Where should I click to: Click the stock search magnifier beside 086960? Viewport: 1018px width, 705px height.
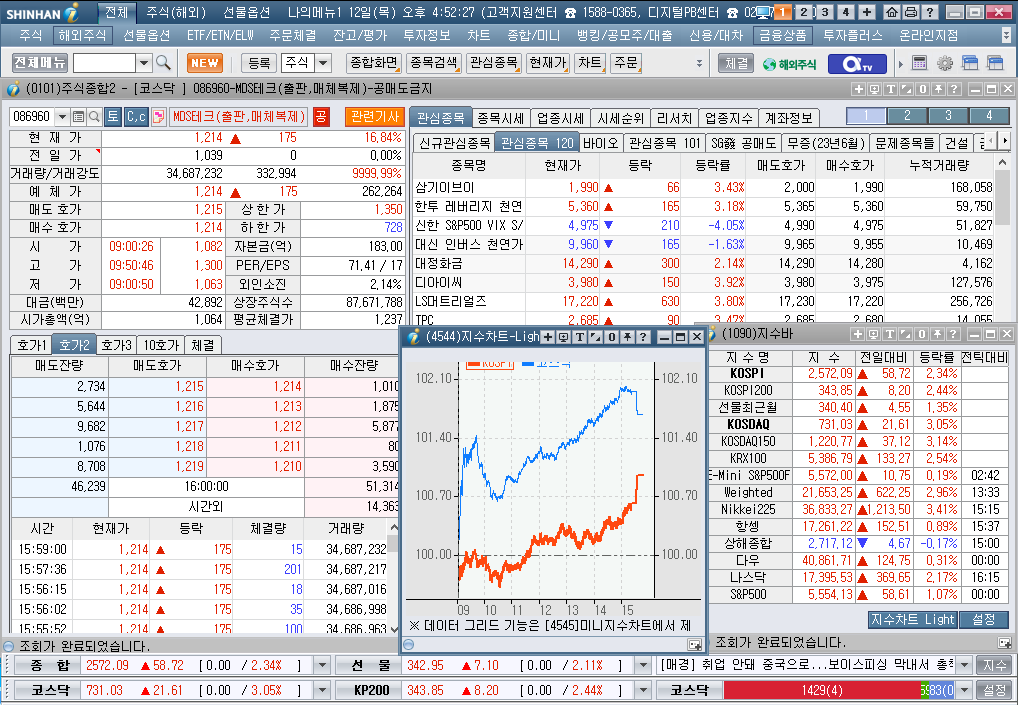click(x=95, y=117)
